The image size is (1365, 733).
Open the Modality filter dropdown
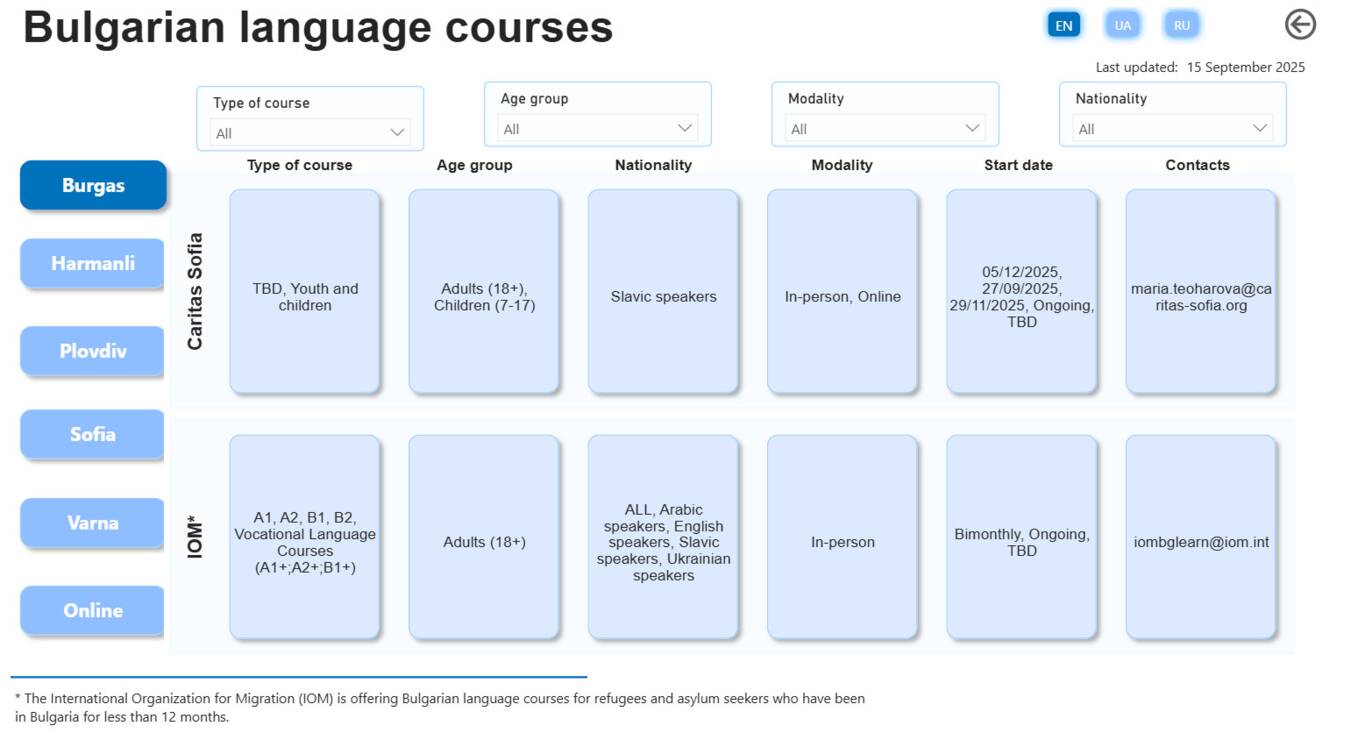[x=885, y=129]
